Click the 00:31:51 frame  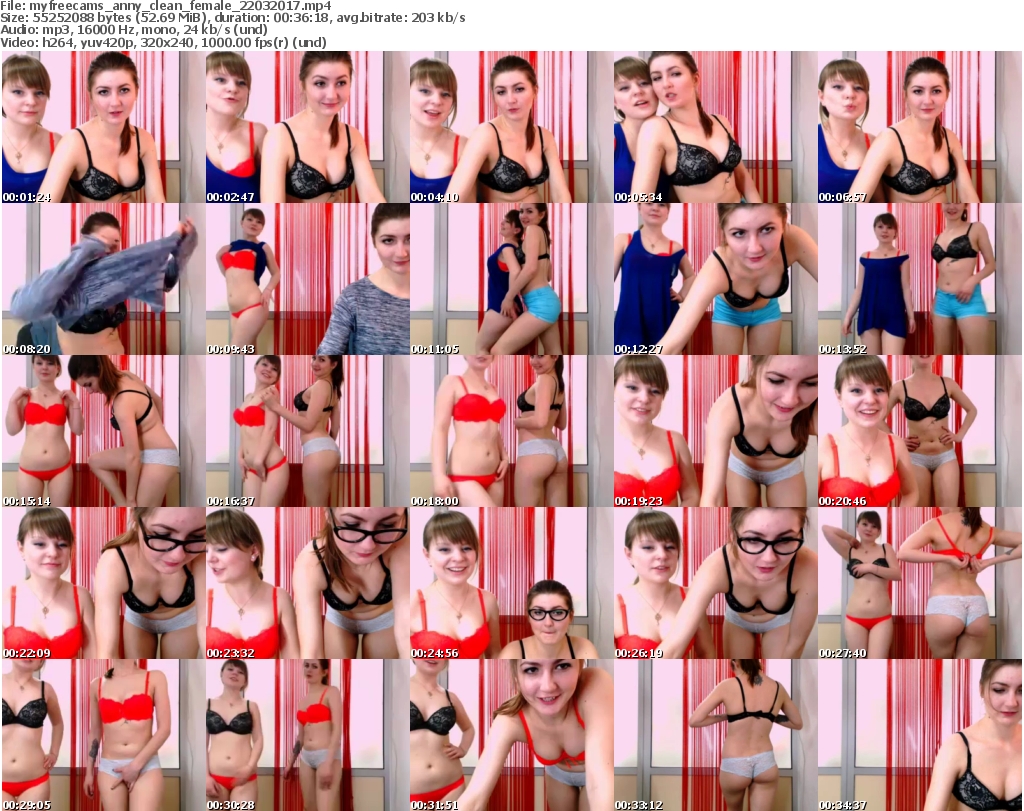[x=512, y=735]
